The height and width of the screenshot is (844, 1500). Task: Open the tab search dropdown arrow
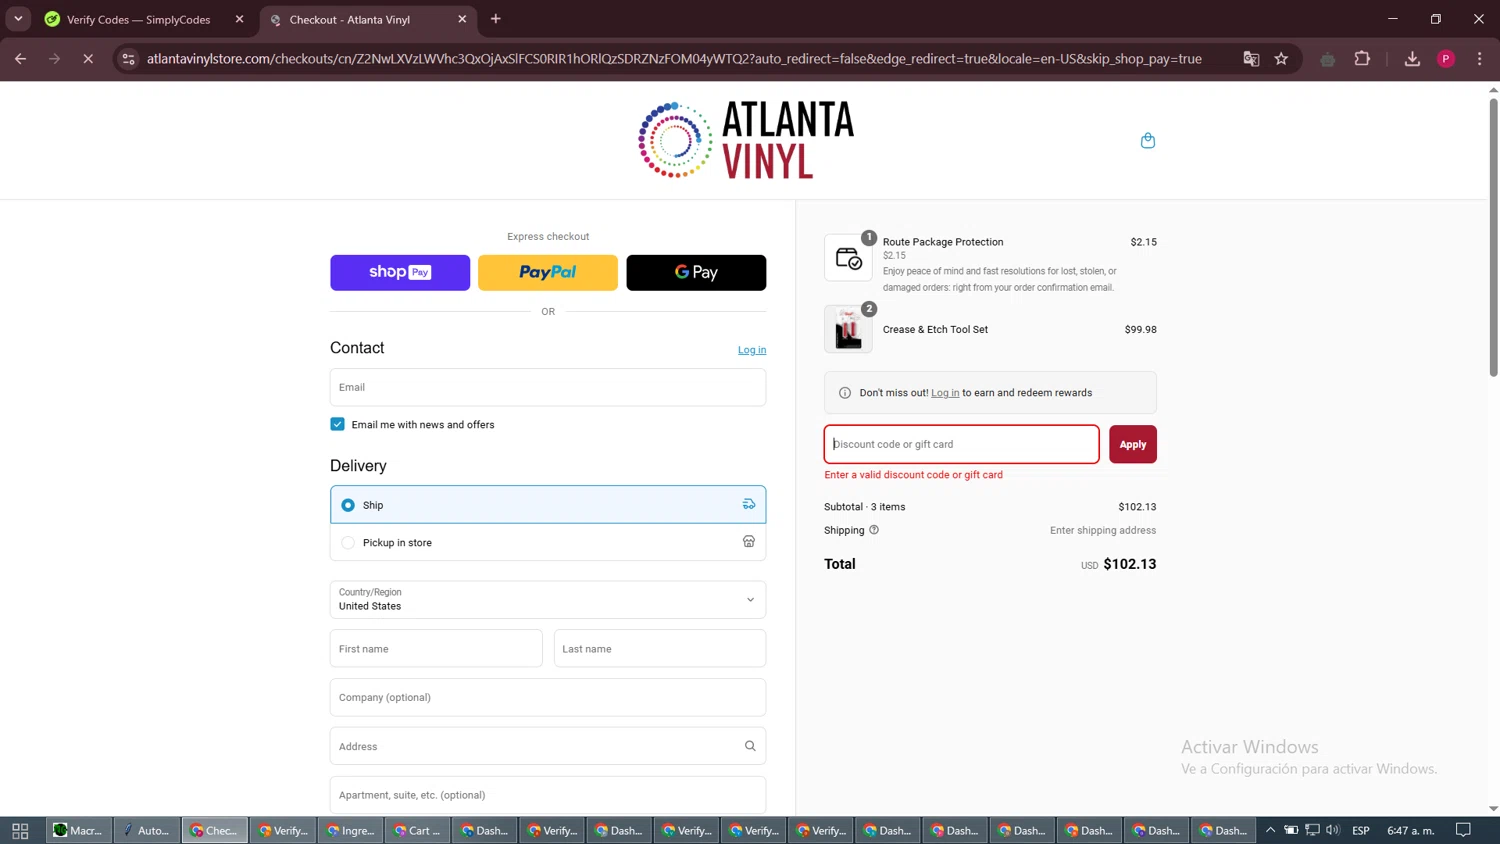coord(18,19)
